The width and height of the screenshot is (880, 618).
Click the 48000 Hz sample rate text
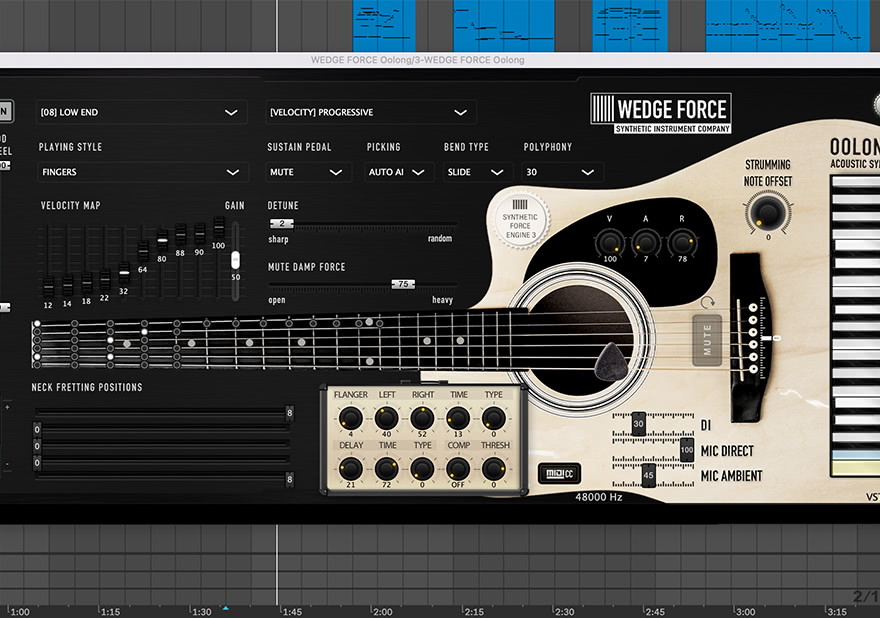[599, 497]
